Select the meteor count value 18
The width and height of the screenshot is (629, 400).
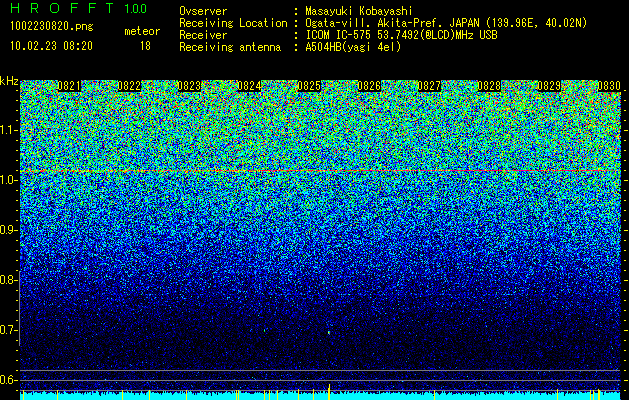tap(145, 46)
